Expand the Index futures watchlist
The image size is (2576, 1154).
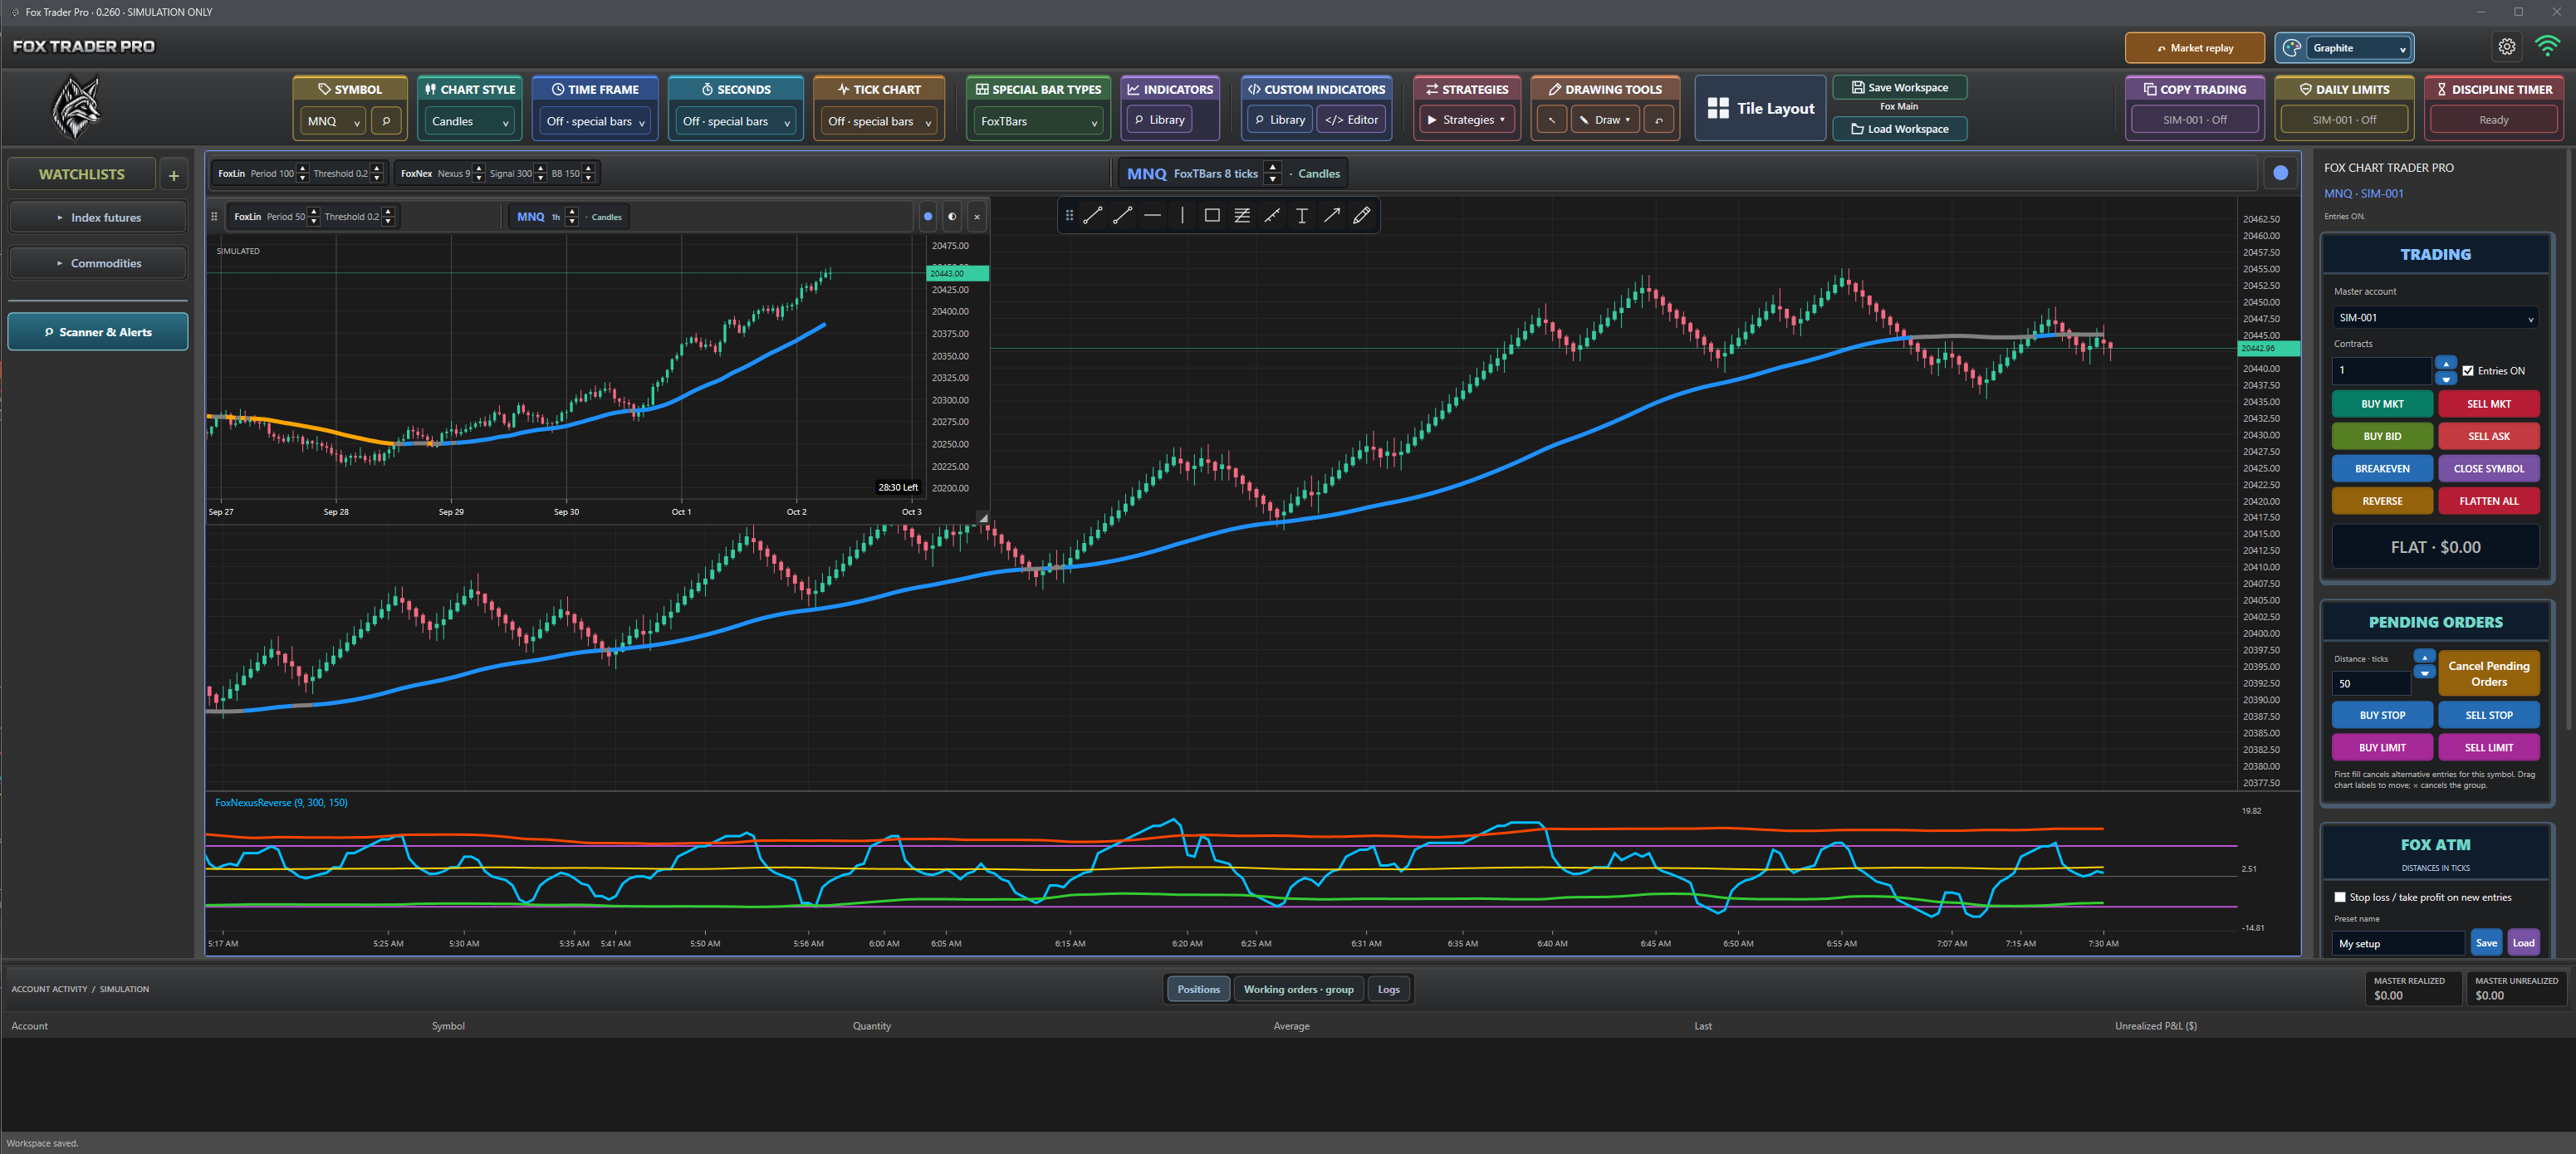pyautogui.click(x=98, y=217)
